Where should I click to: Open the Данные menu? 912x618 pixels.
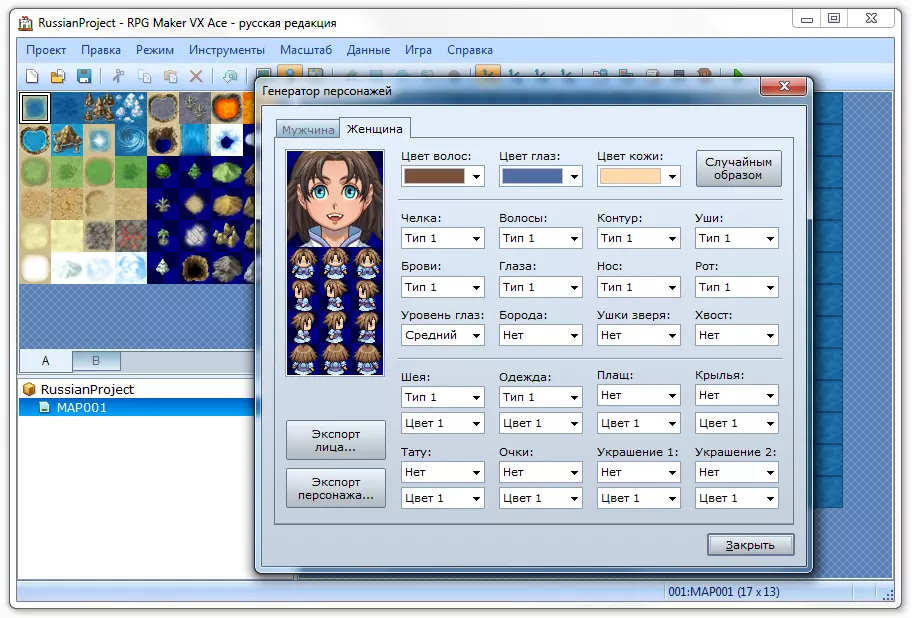(x=368, y=50)
